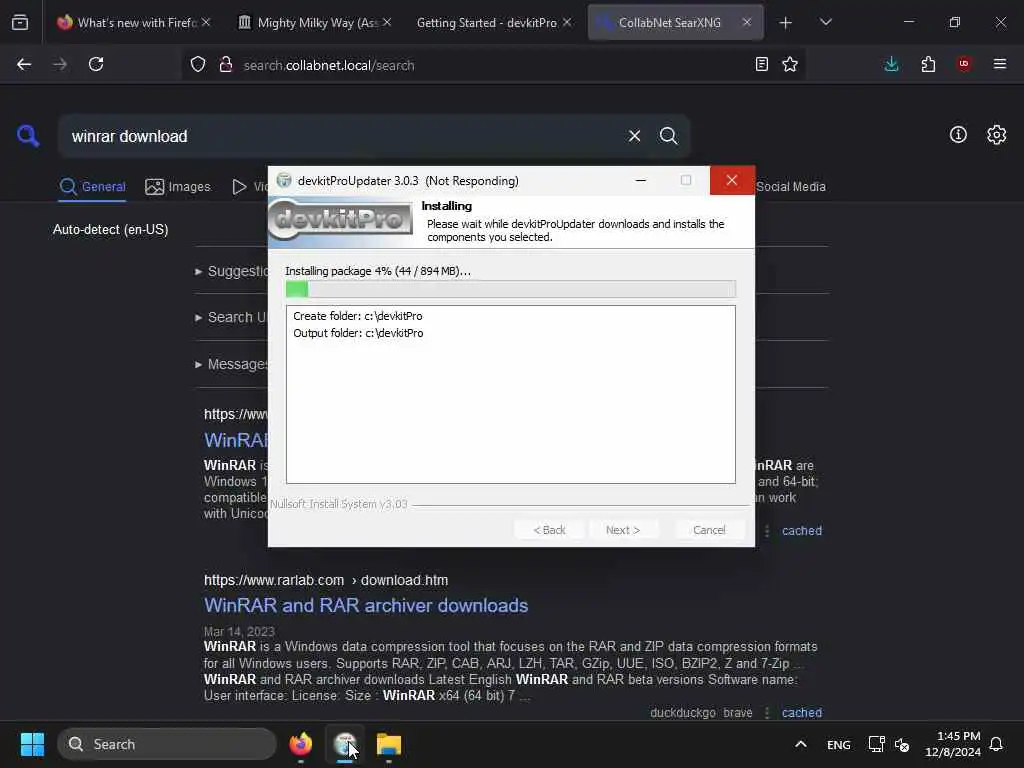1024x768 pixels.
Task: Open tracking protection shield icon
Action: [198, 64]
